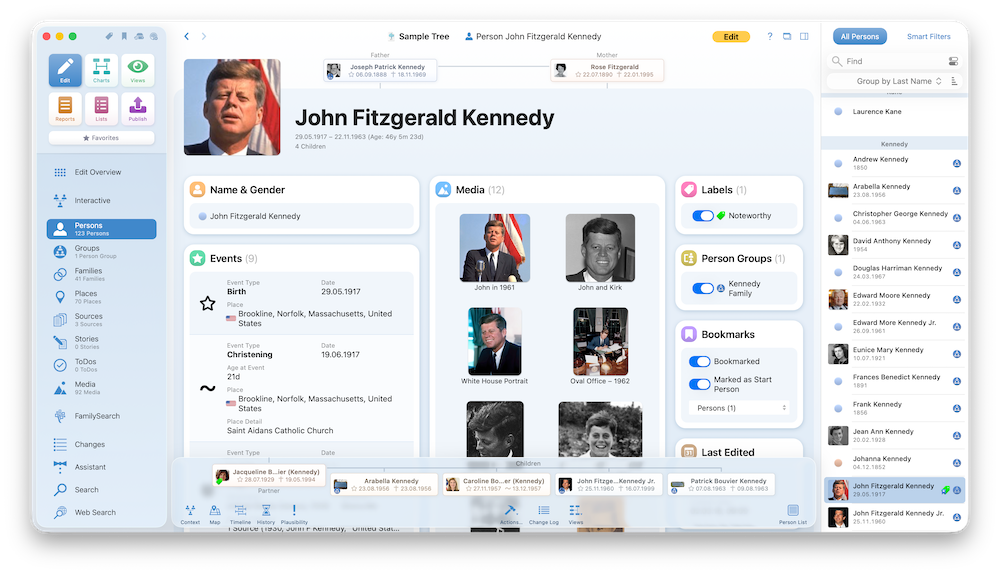Go back with the left chevron
The image size is (1000, 574).
tap(187, 36)
